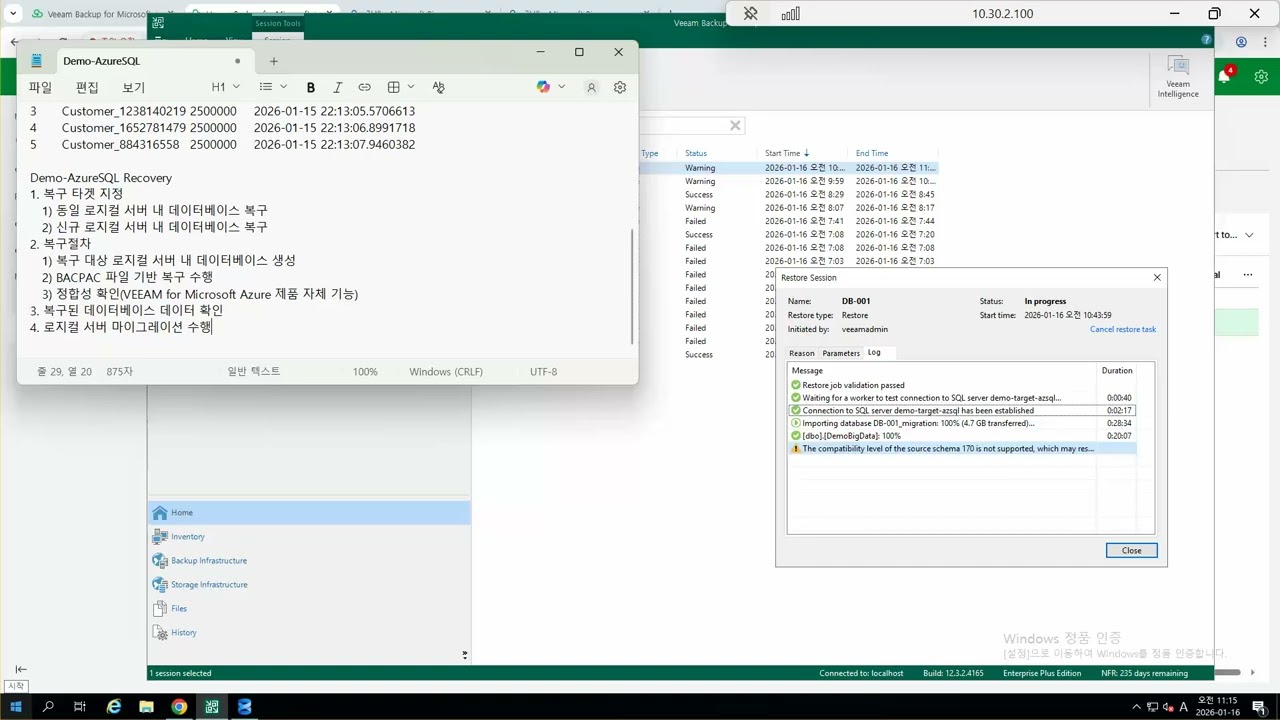Image resolution: width=1280 pixels, height=720 pixels.
Task: Open Storage Infrastructure view
Action: (309, 585)
